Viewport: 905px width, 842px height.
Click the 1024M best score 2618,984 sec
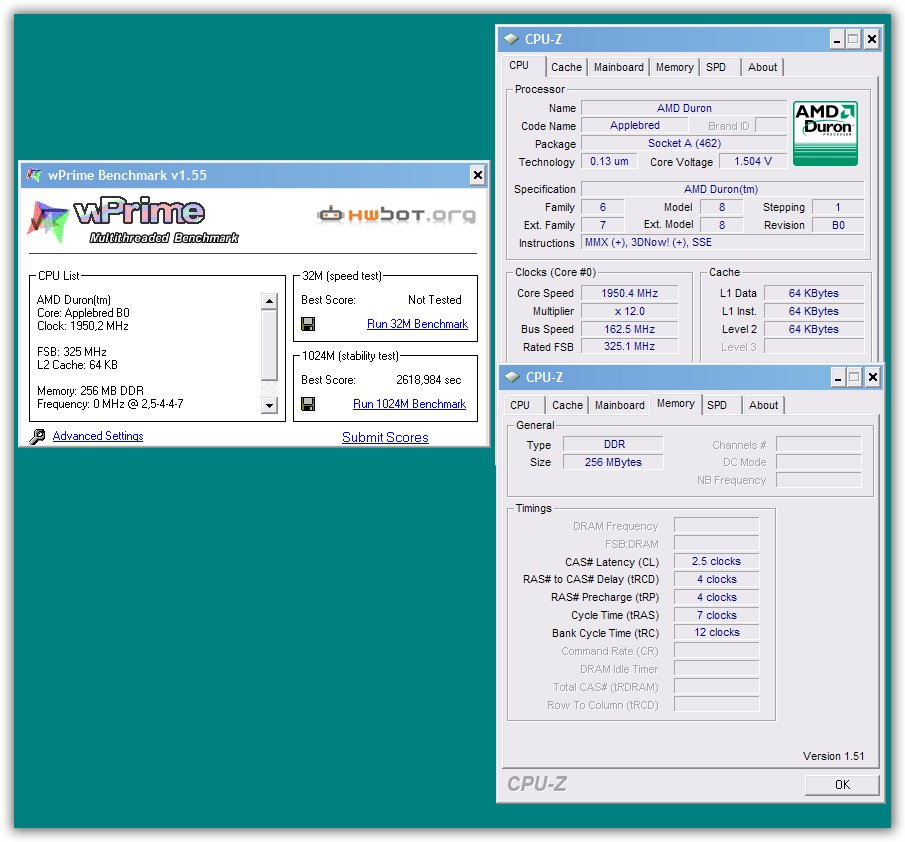tap(428, 380)
